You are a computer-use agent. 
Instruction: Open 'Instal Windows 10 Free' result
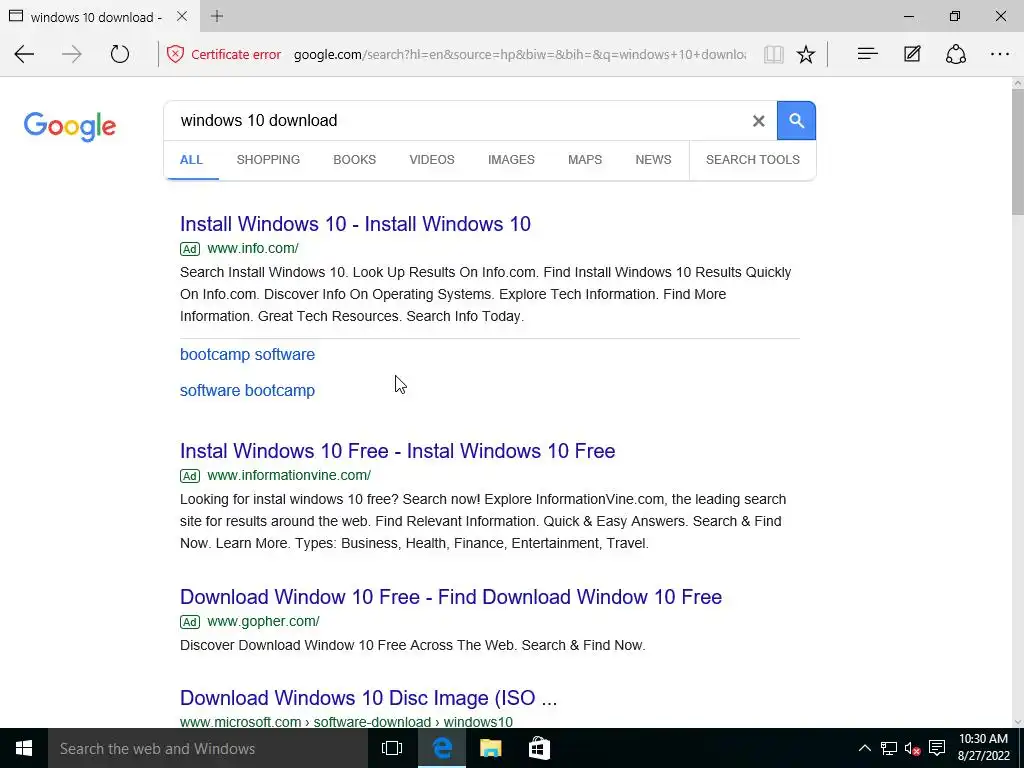click(398, 451)
